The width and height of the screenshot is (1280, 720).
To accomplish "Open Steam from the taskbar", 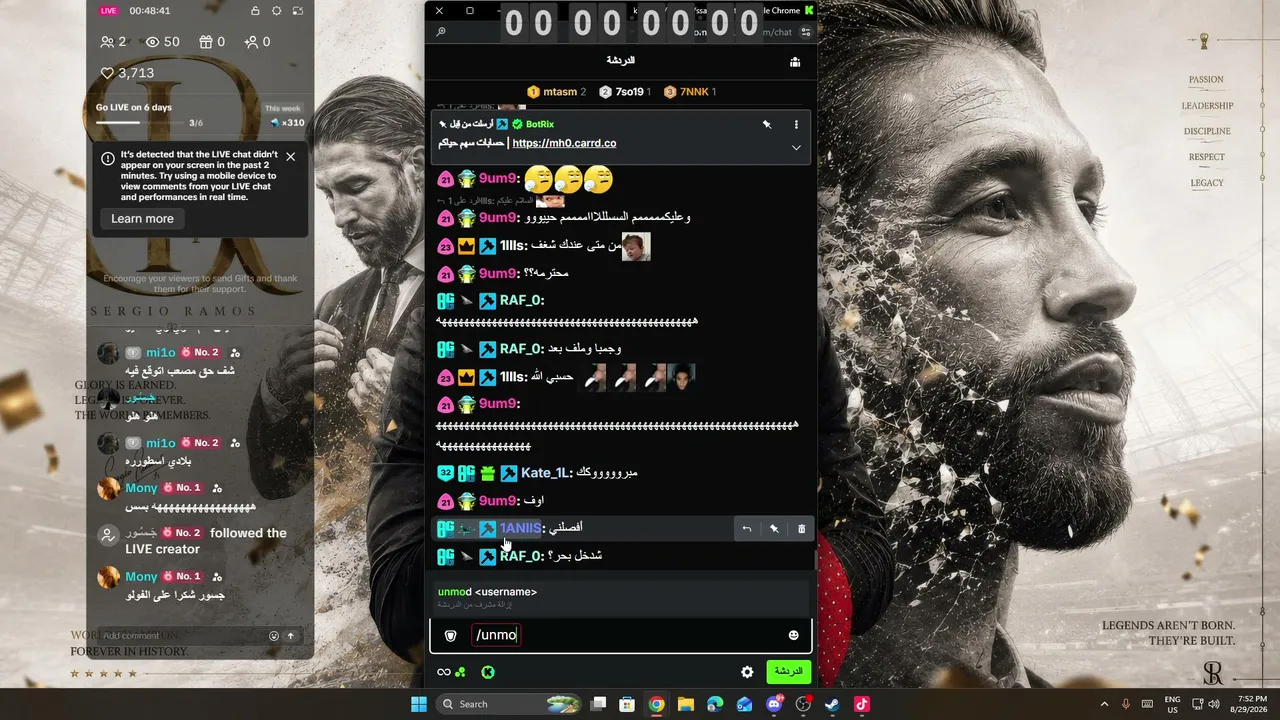I will coord(832,704).
